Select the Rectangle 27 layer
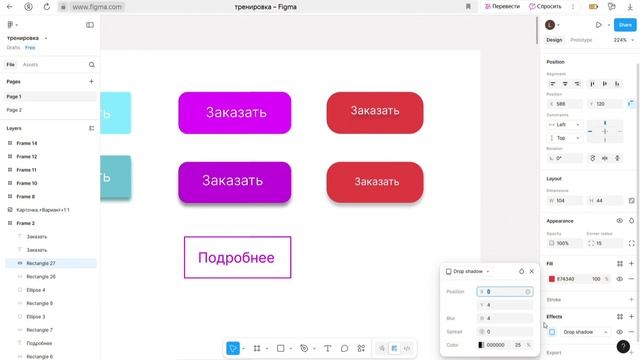The height and width of the screenshot is (360, 640). (51, 263)
